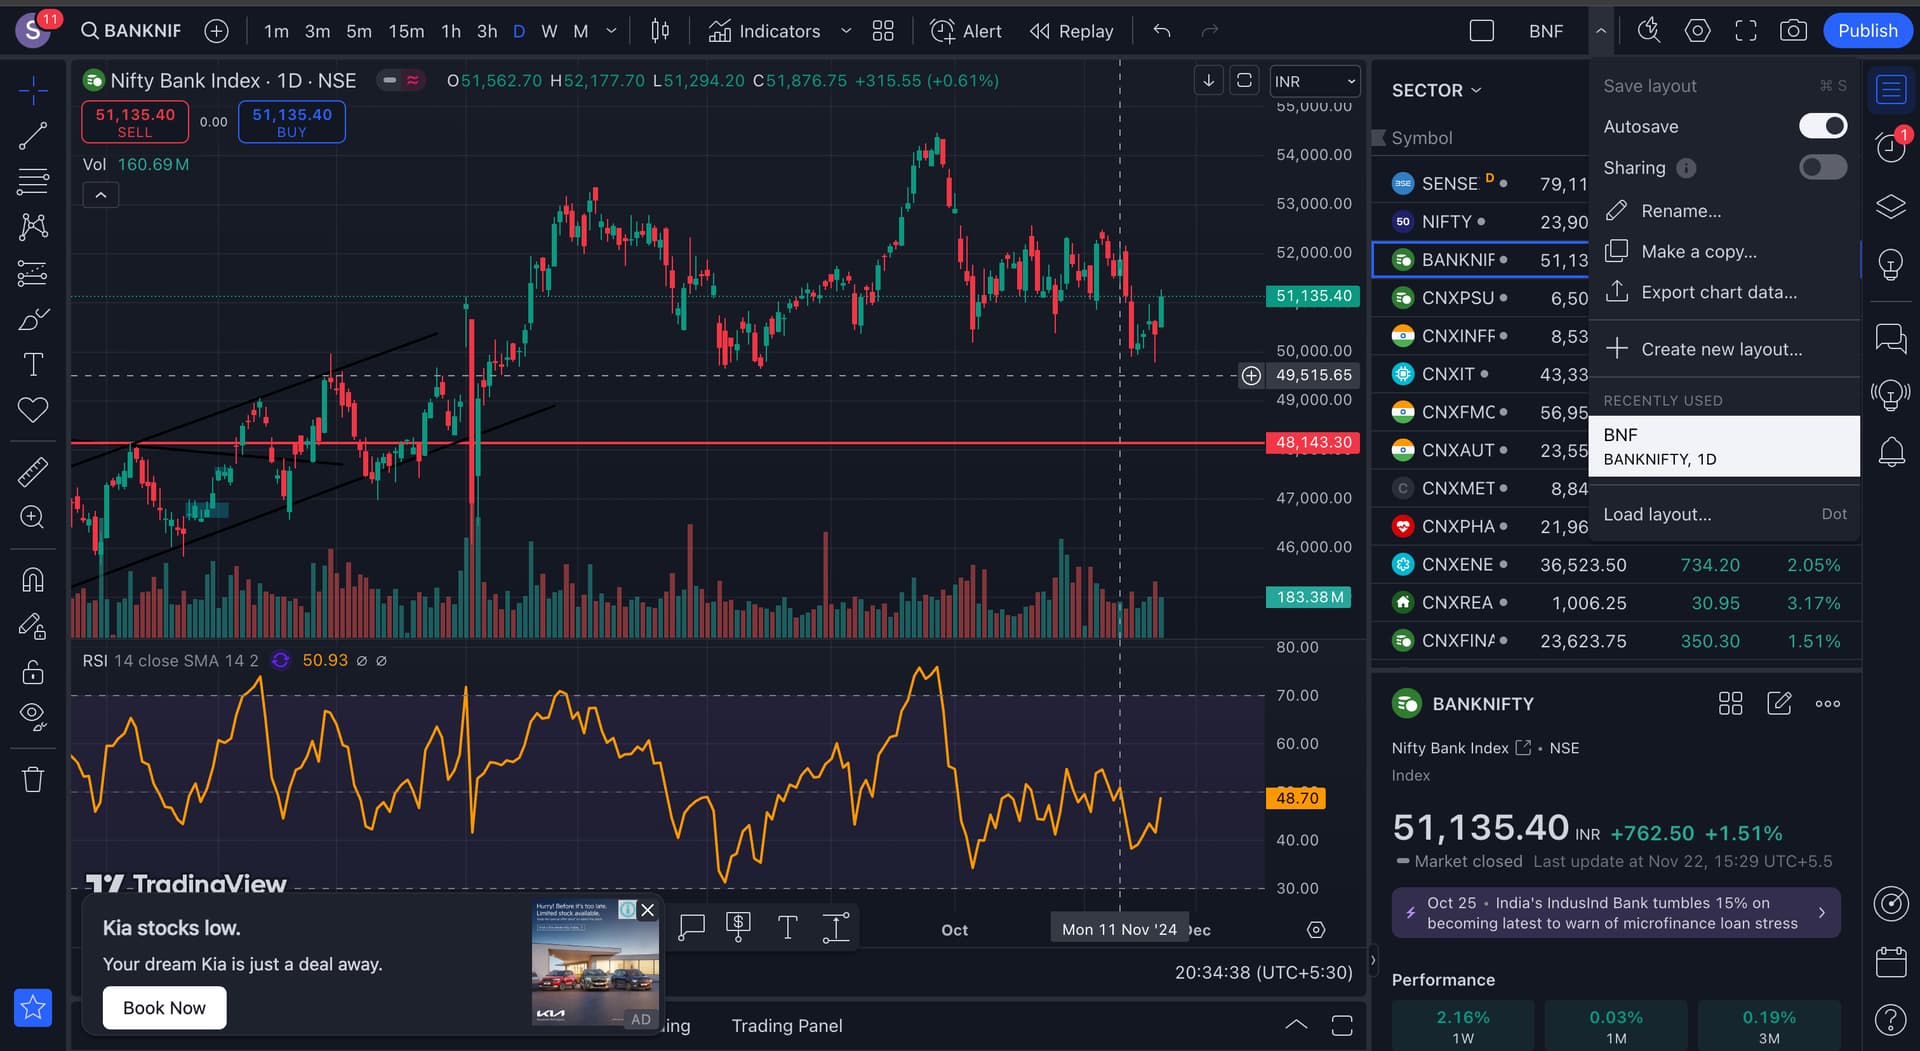1920x1051 pixels.
Task: Choose Load layout menu entry
Action: click(x=1724, y=514)
